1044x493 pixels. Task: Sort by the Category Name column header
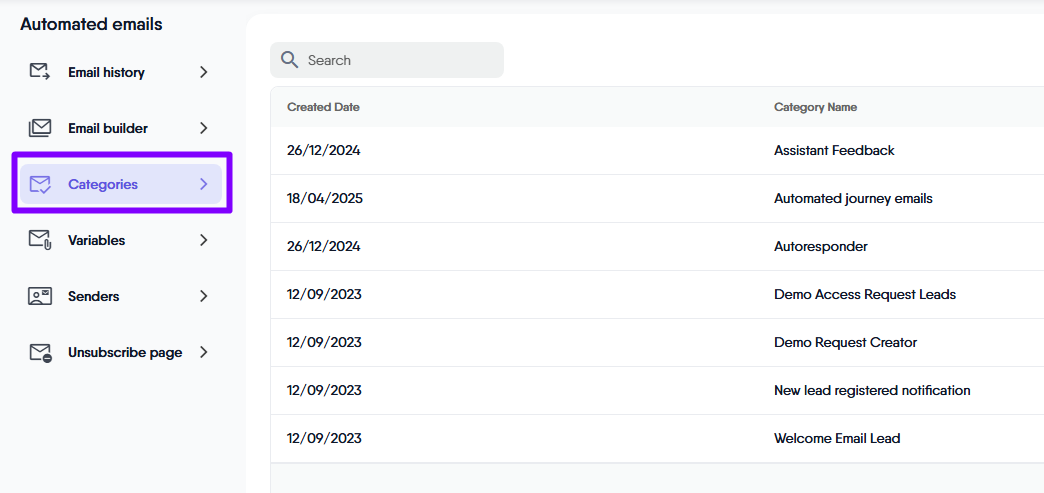coord(815,107)
